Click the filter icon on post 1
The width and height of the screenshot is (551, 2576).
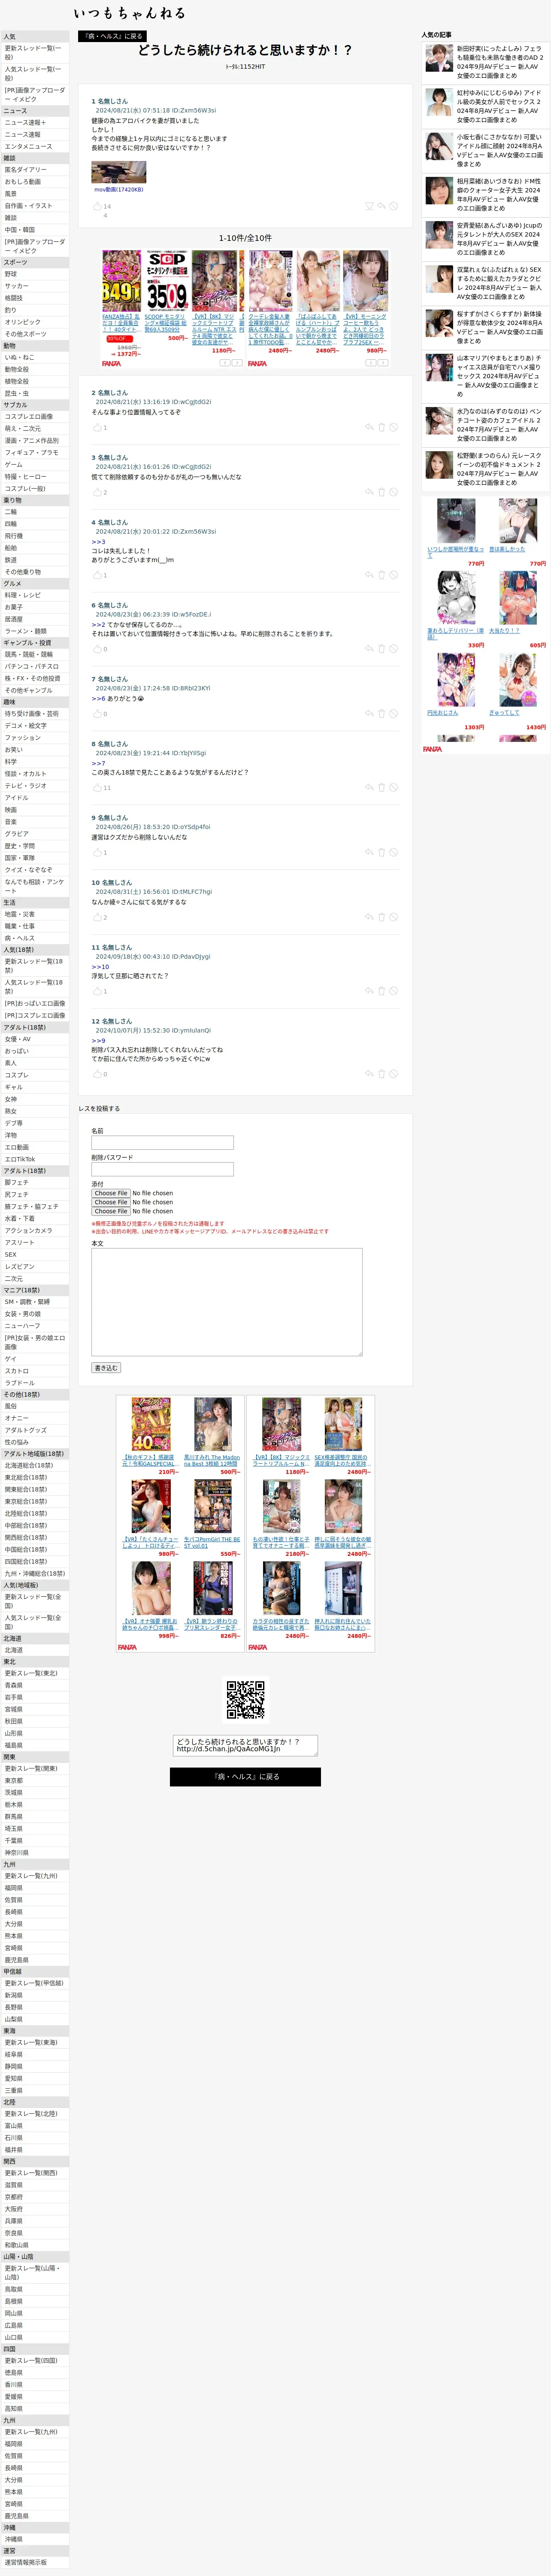(x=368, y=206)
